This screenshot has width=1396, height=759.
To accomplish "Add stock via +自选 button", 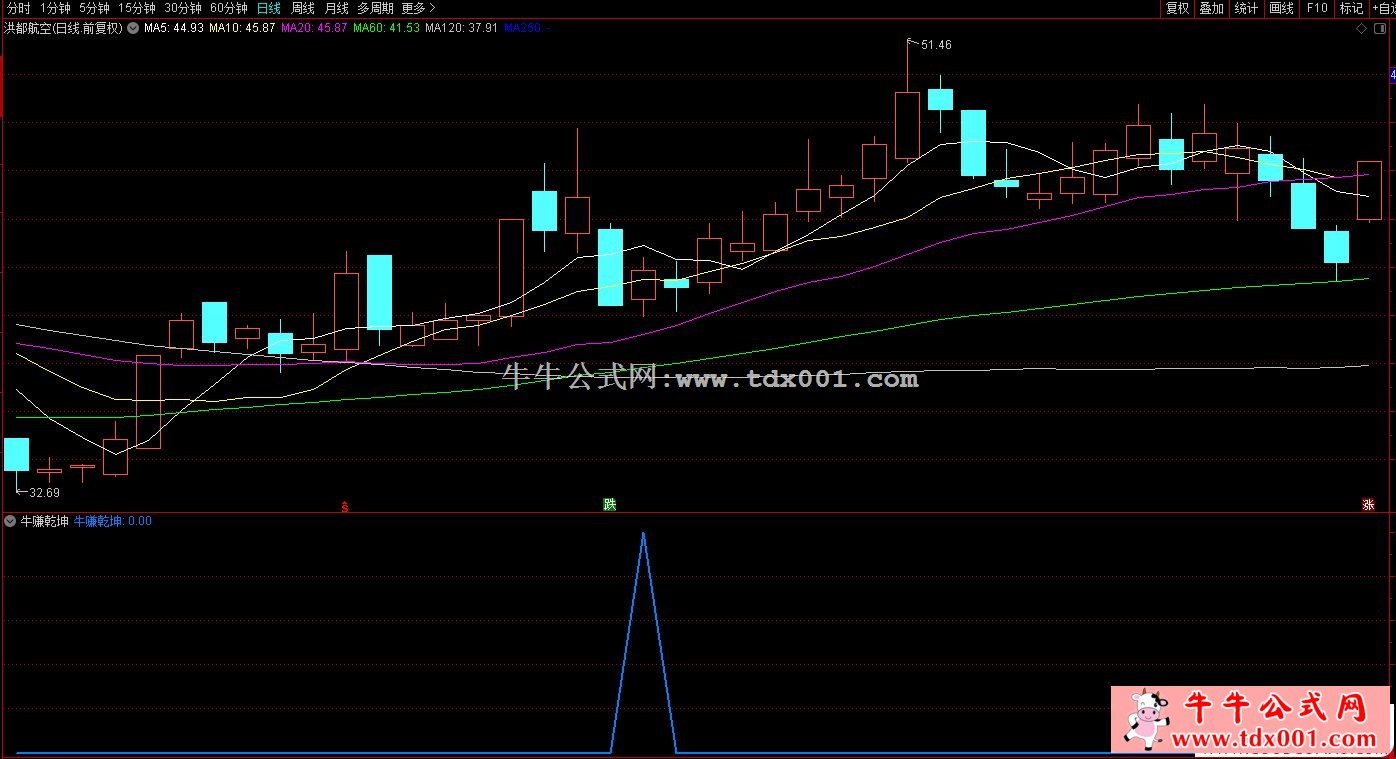I will pyautogui.click(x=1383, y=8).
